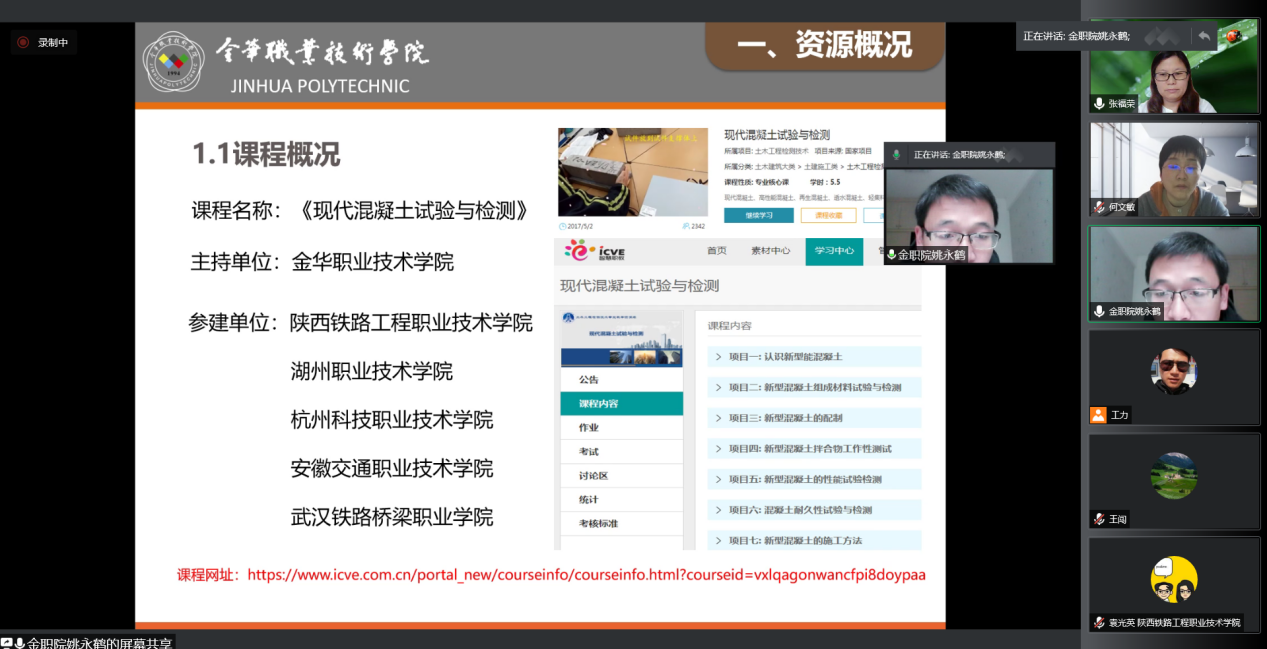1267x649 pixels.
Task: Click the red recording indicator icon
Action: click(x=23, y=42)
